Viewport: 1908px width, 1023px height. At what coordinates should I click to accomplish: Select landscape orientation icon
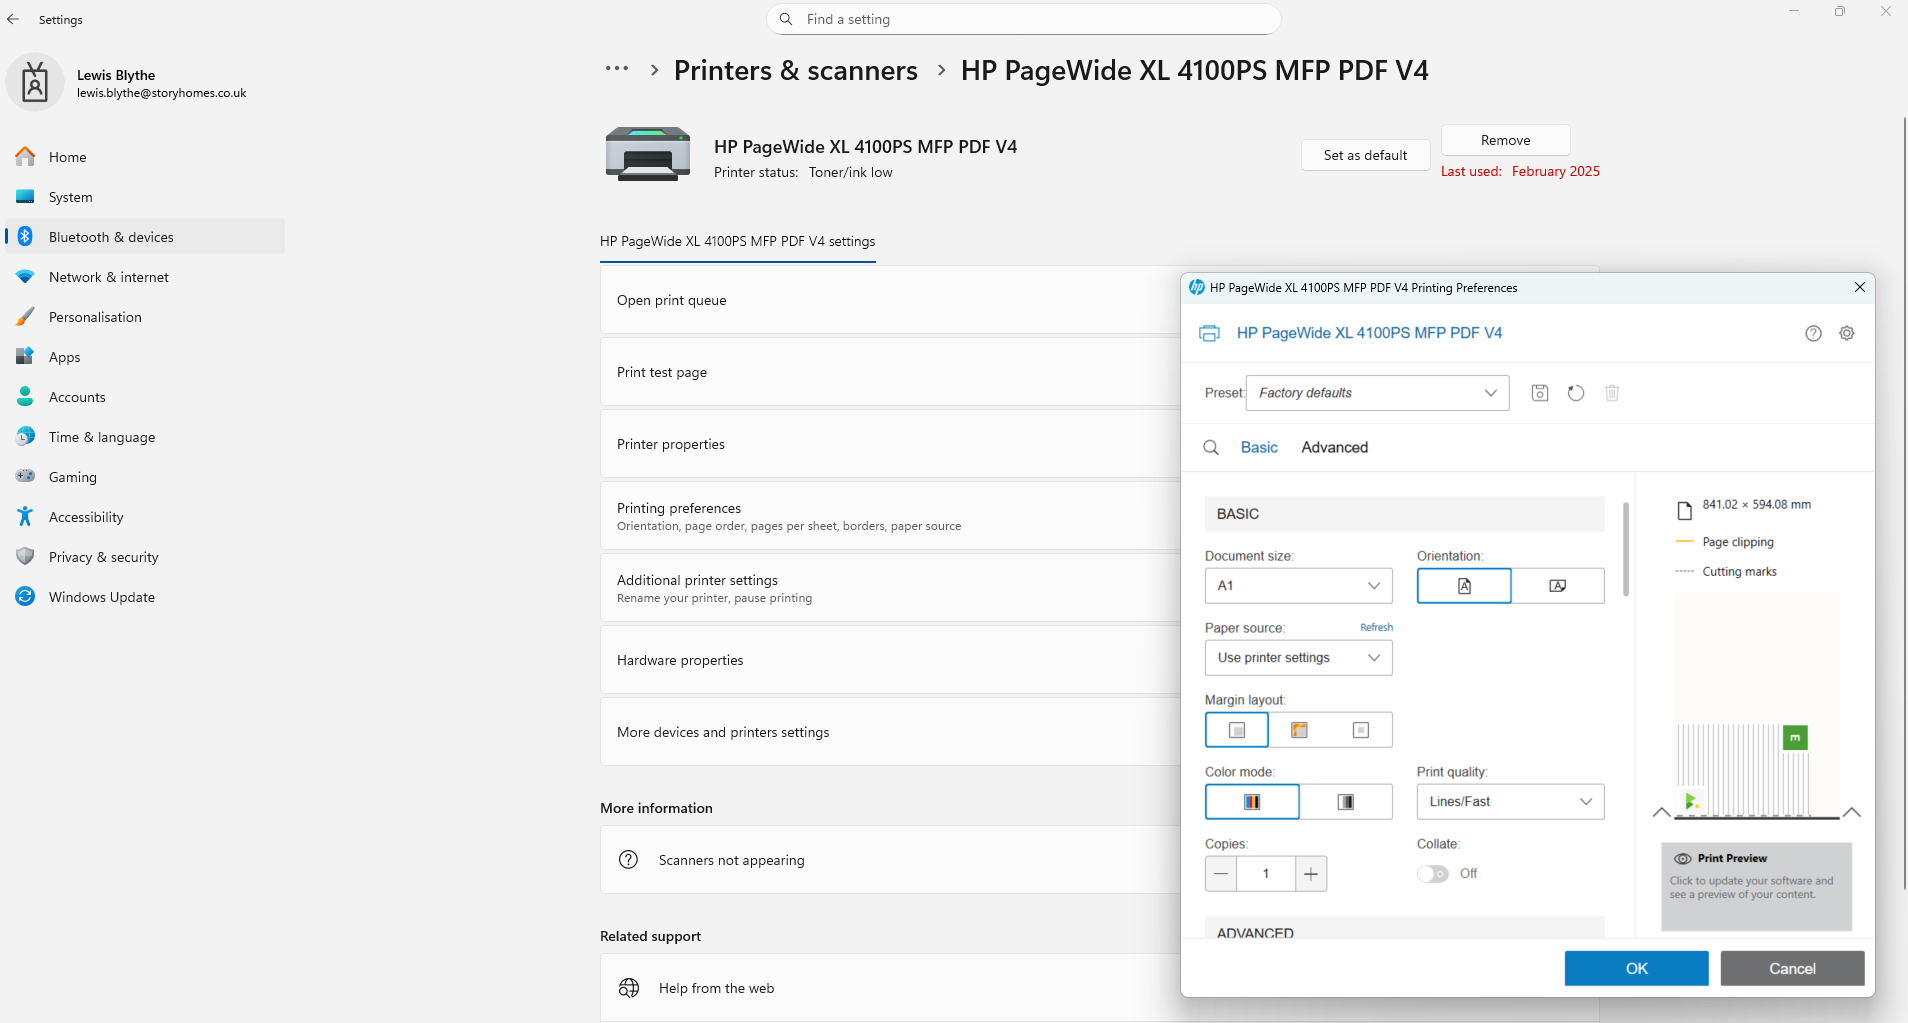click(x=1558, y=586)
